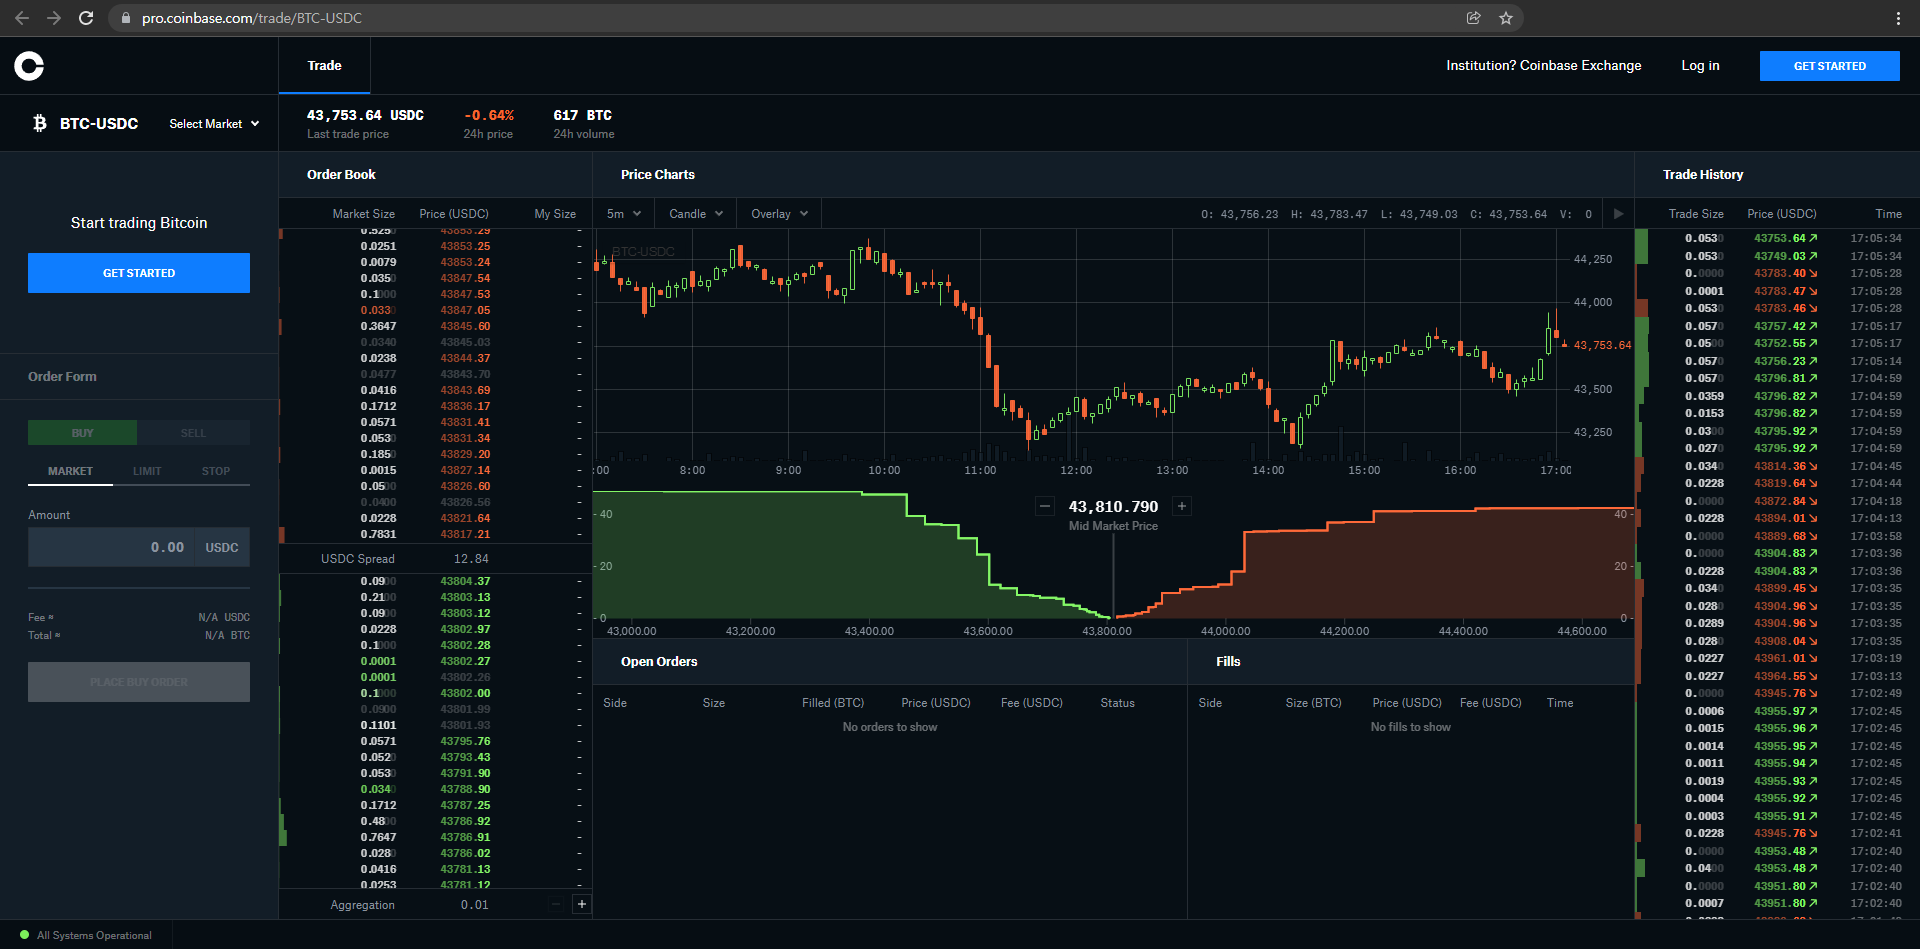The height and width of the screenshot is (949, 1920).
Task: Click the Aggregation 0.01 value
Action: click(x=475, y=905)
